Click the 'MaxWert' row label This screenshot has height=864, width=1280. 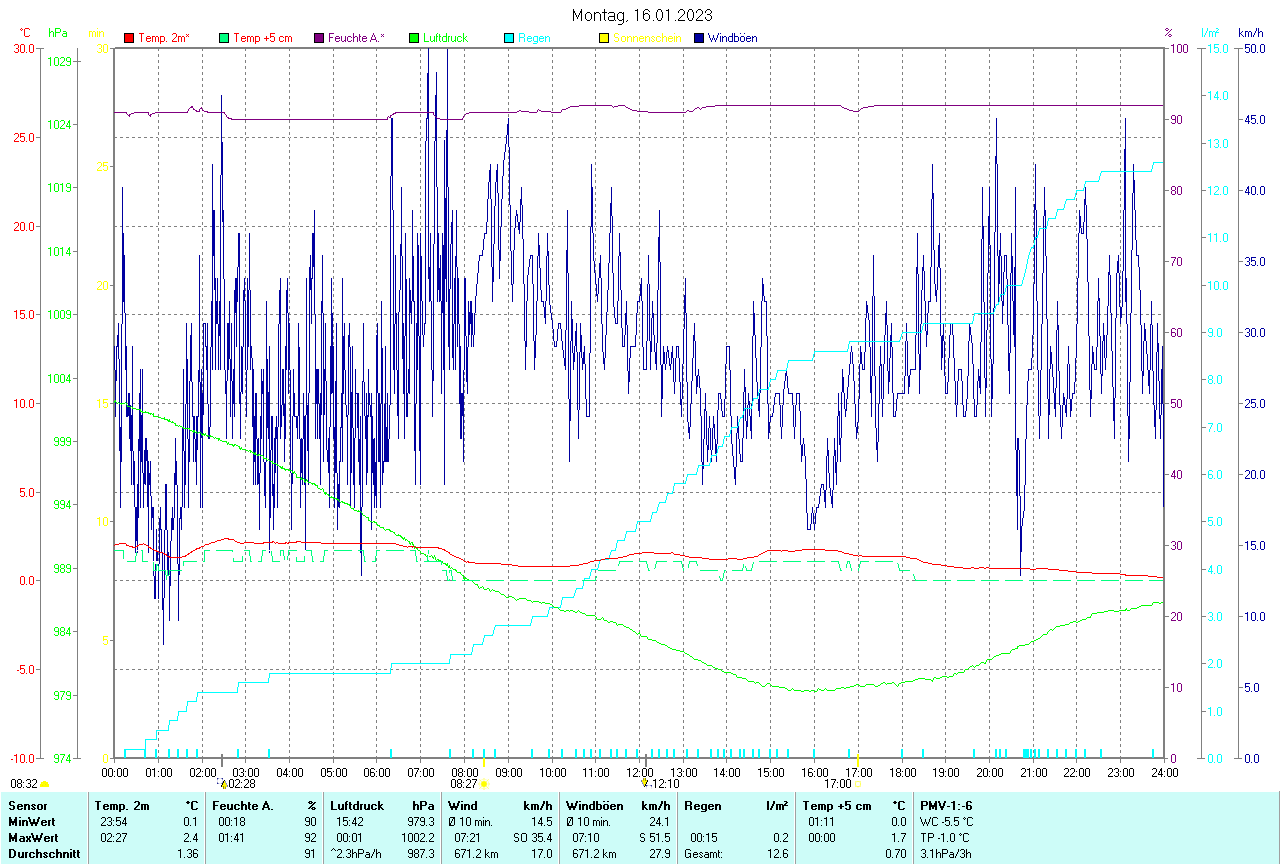pyautogui.click(x=32, y=837)
